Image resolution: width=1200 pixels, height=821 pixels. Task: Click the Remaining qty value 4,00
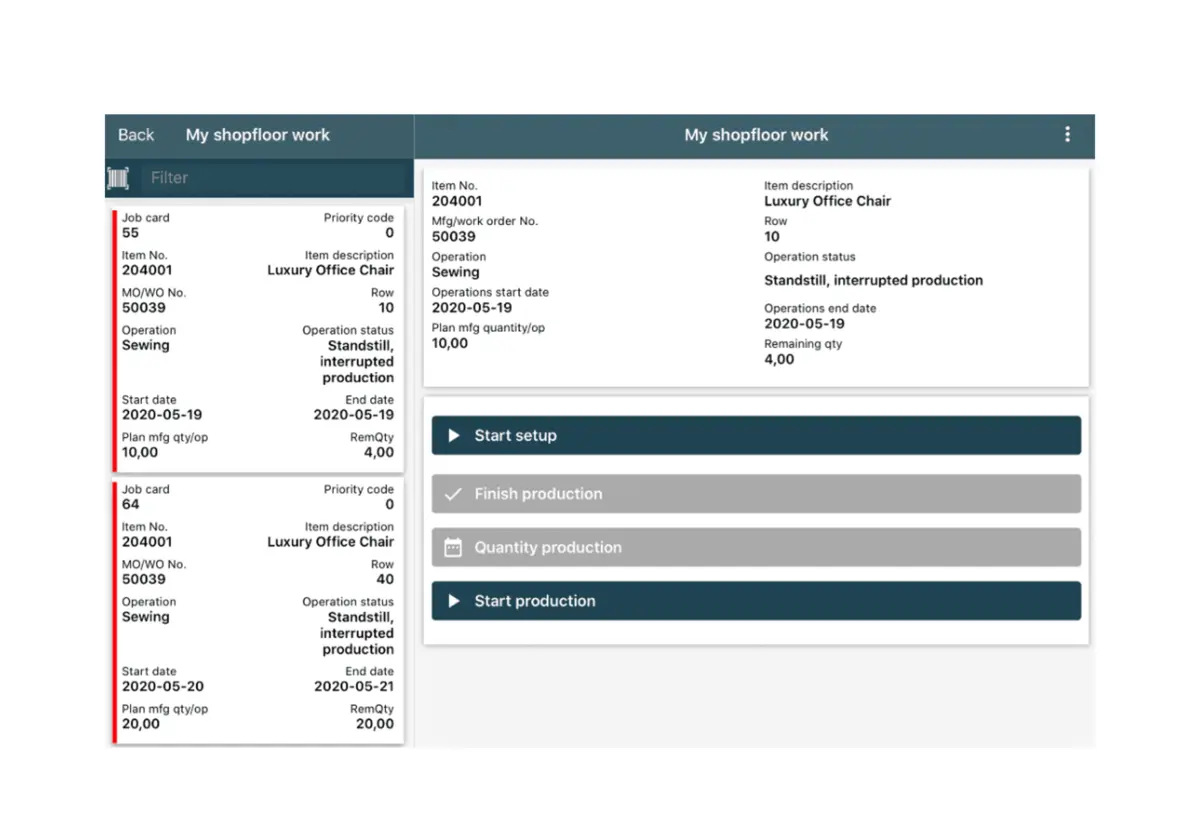[x=778, y=359]
